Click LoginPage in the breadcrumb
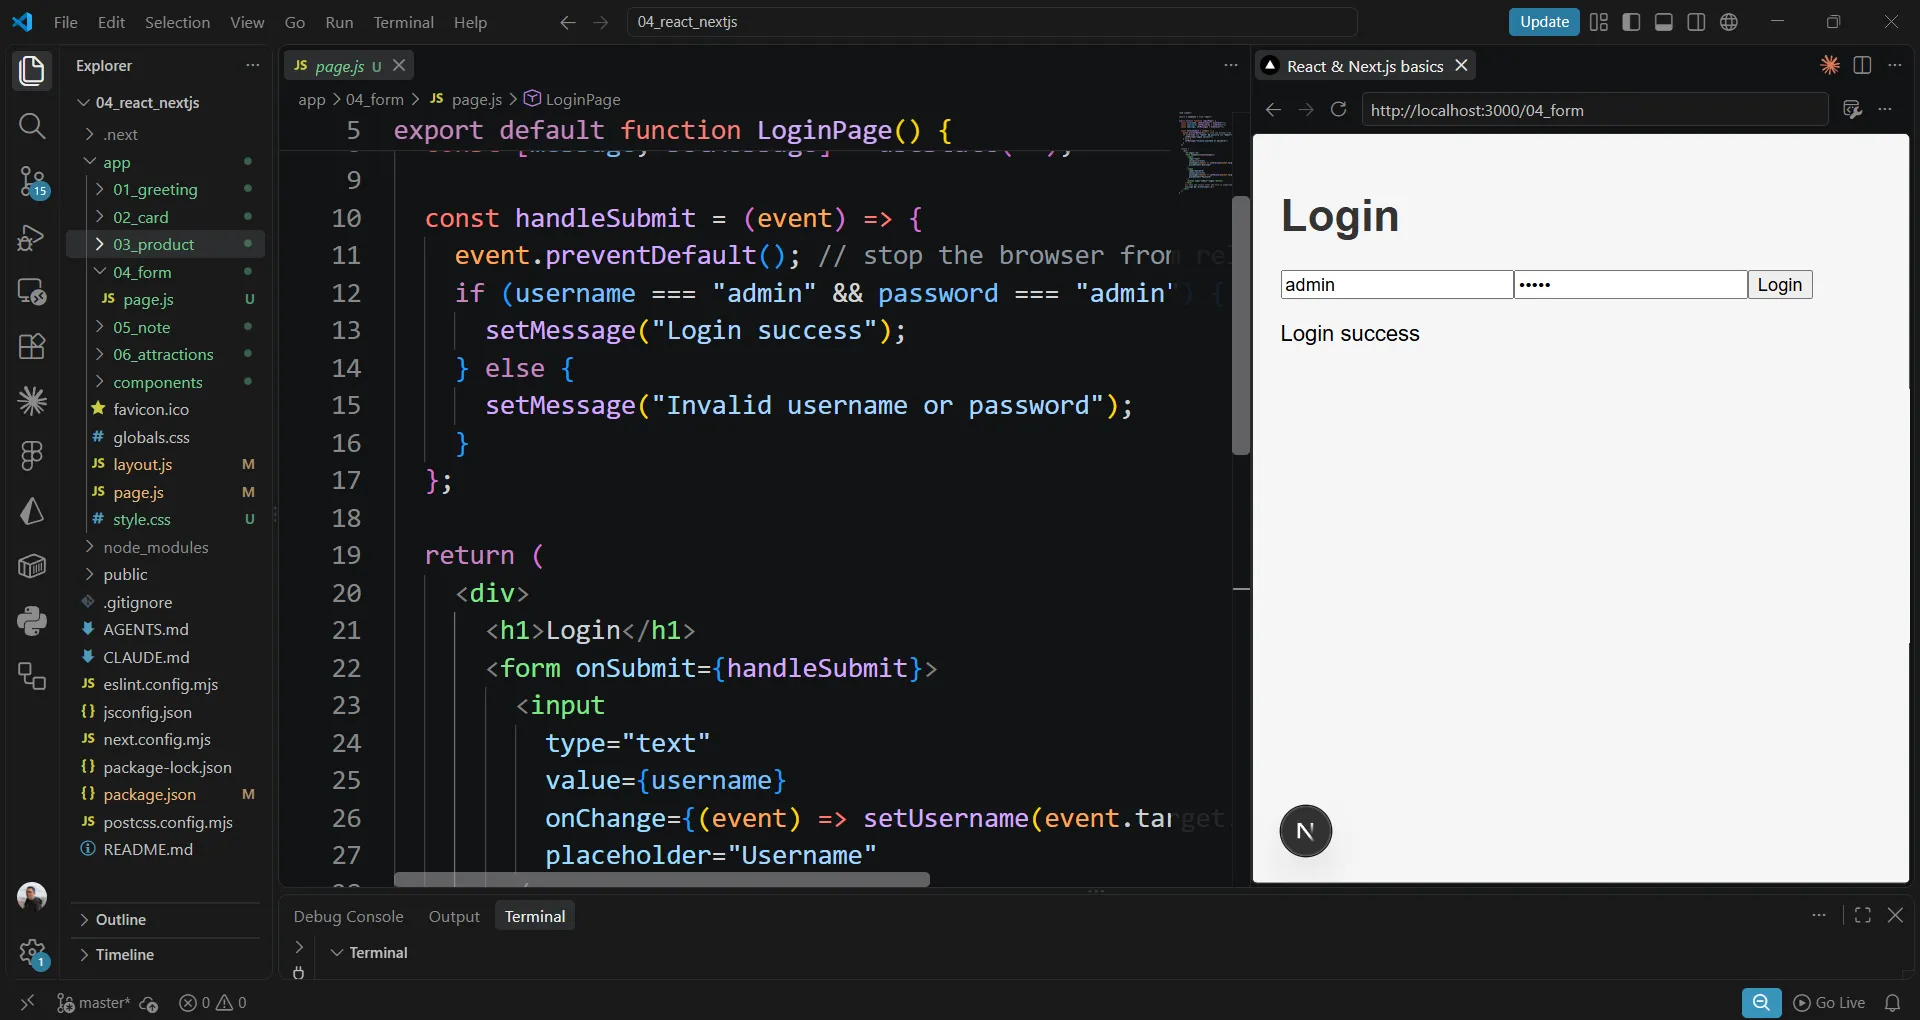1920x1020 pixels. 573,99
